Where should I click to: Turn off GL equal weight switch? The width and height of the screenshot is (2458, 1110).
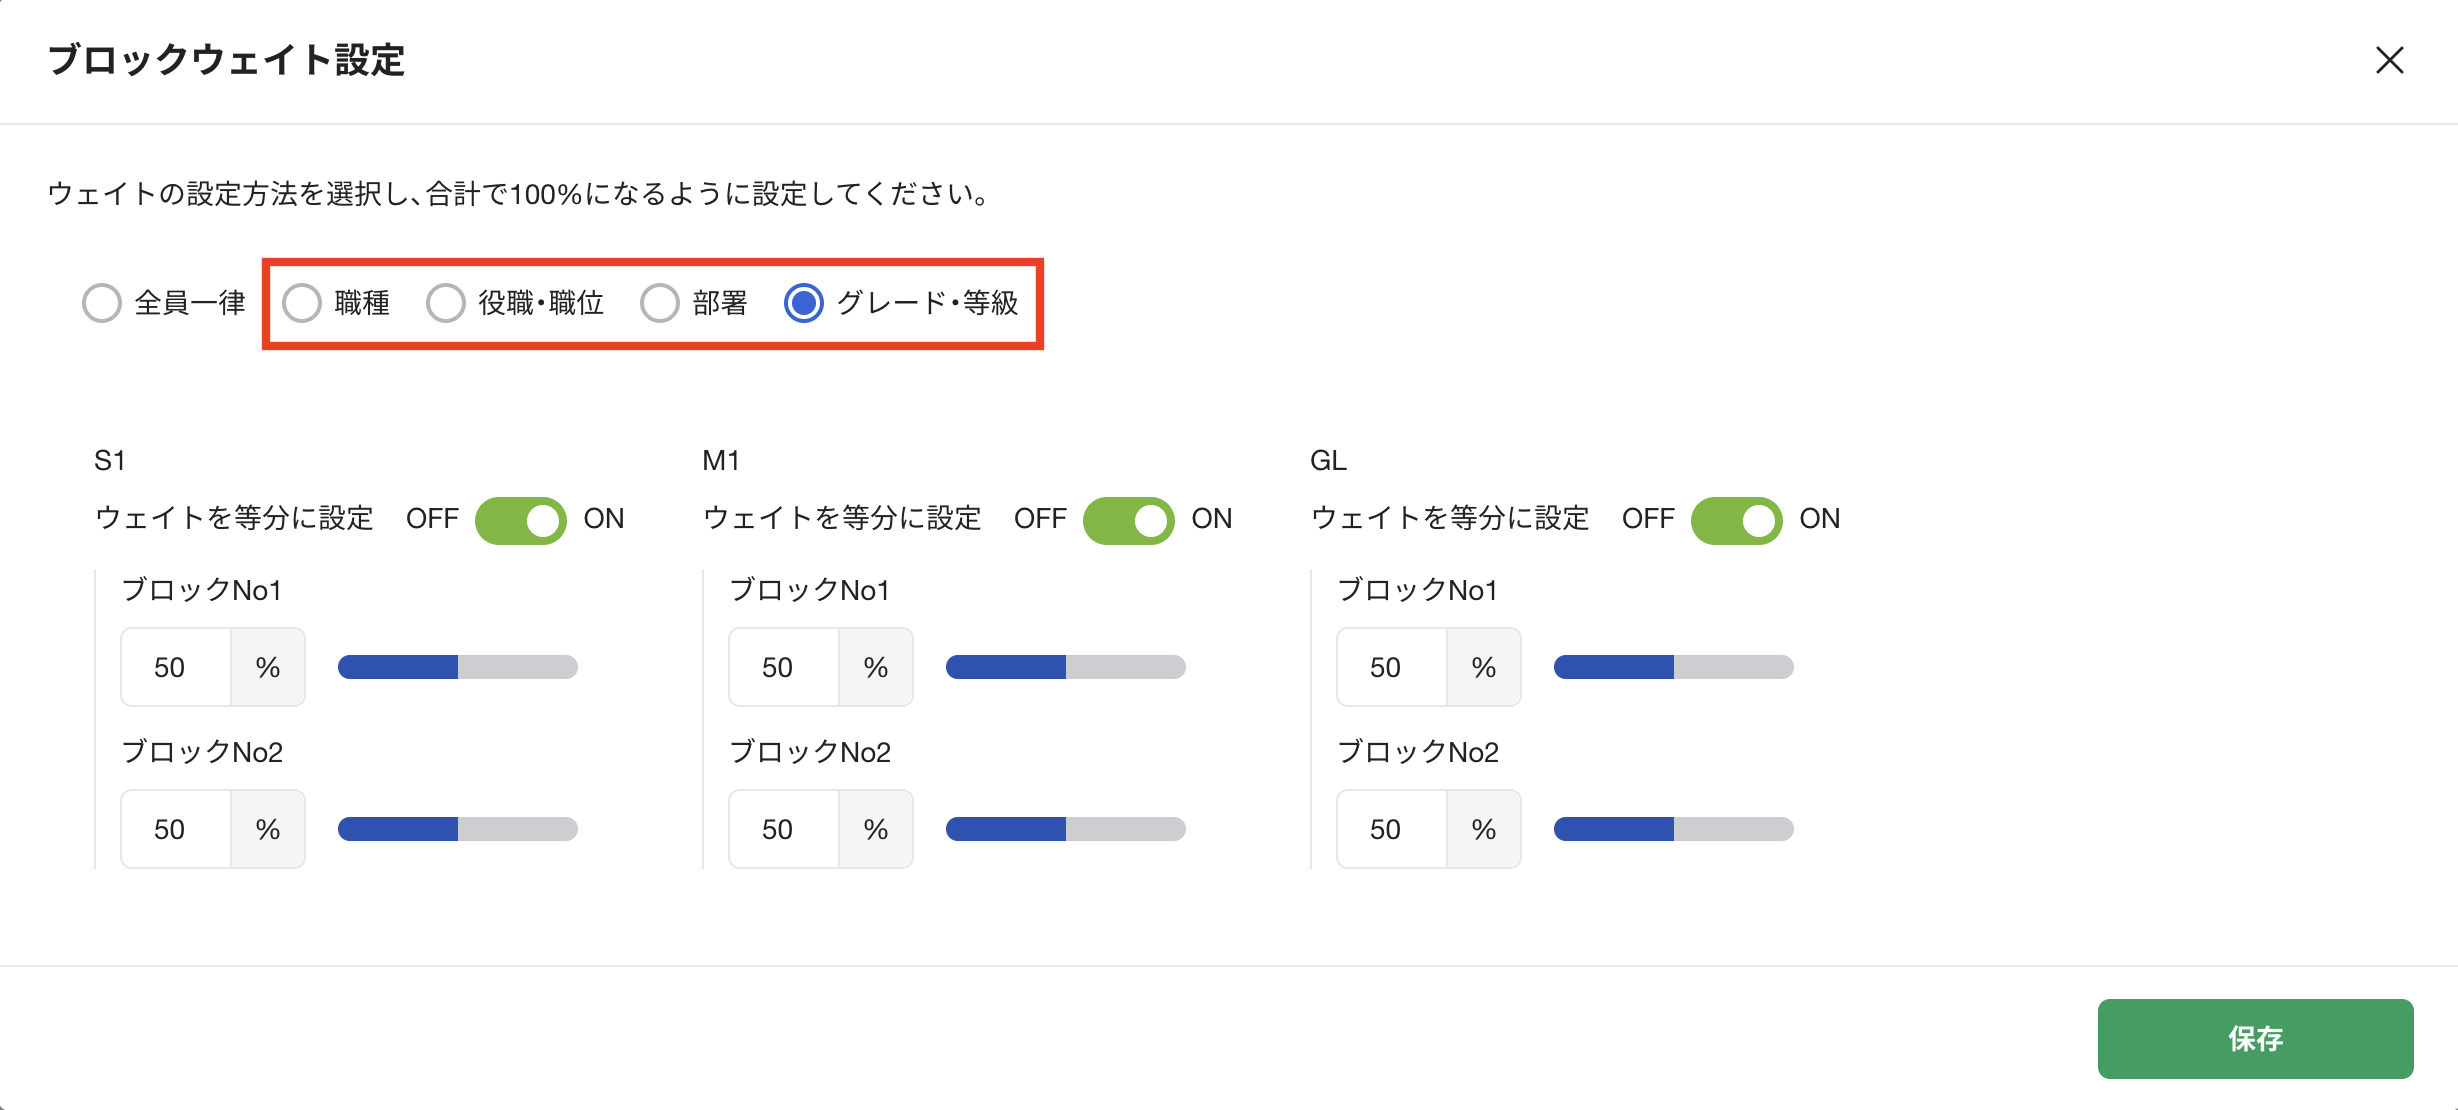(x=1736, y=520)
